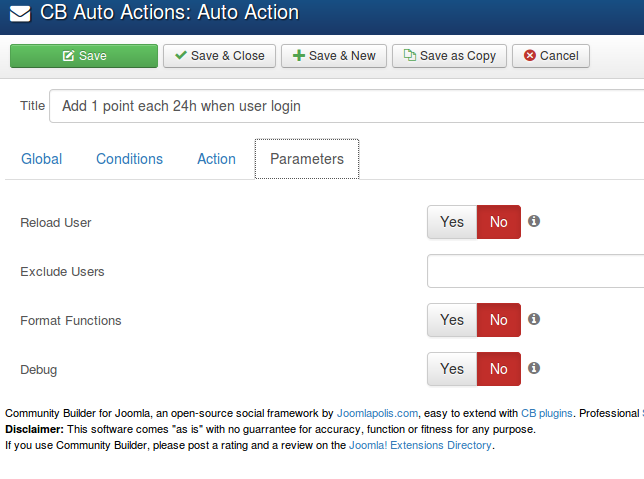
Task: Click the envelope icon in the header
Action: (x=20, y=14)
